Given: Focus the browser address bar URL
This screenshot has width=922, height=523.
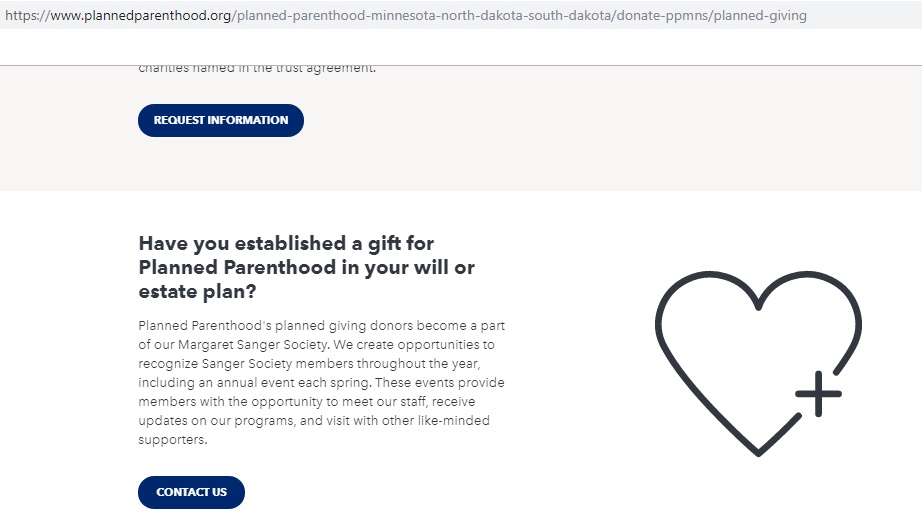Looking at the screenshot, I should pos(406,15).
